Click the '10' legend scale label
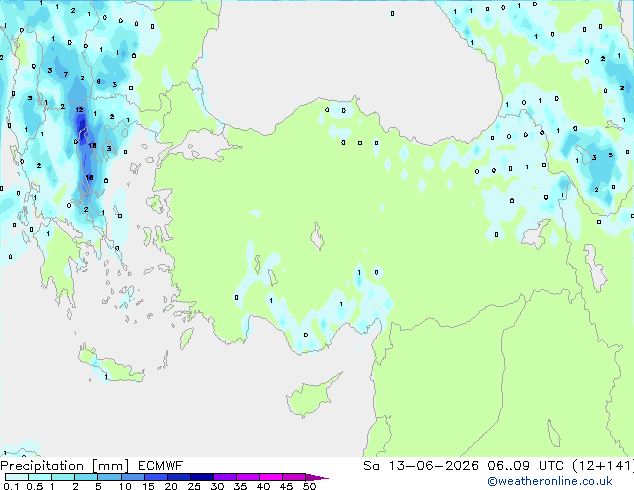The height and width of the screenshot is (490, 634). pyautogui.click(x=125, y=486)
